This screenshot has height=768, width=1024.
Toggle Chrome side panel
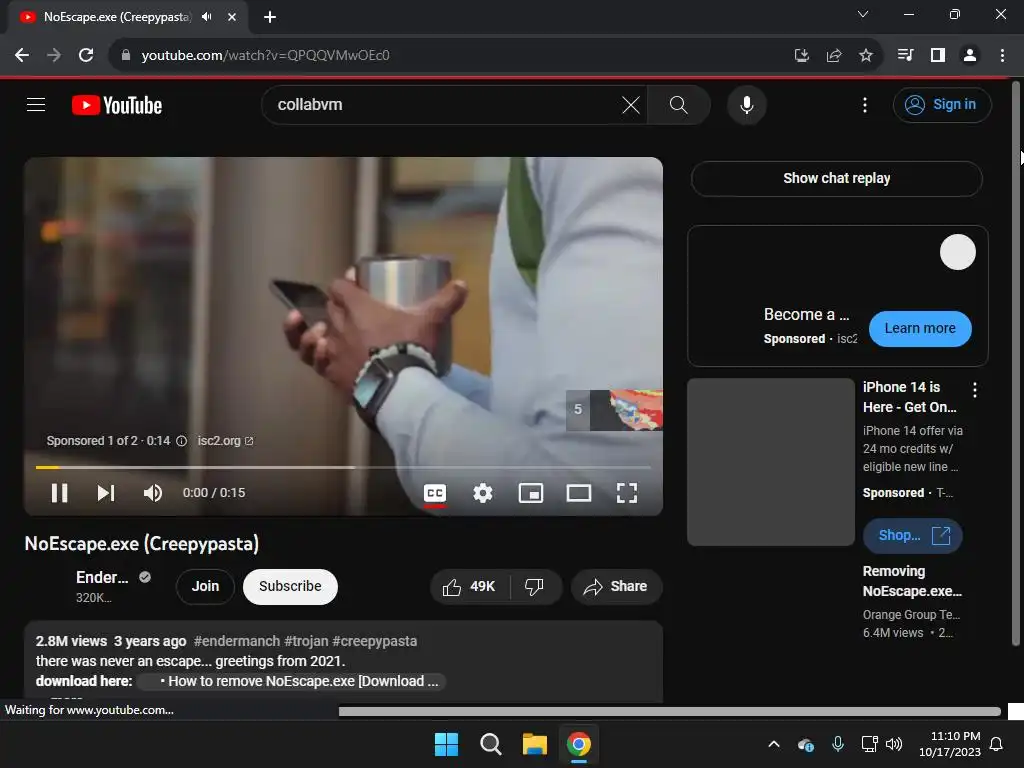coord(938,56)
